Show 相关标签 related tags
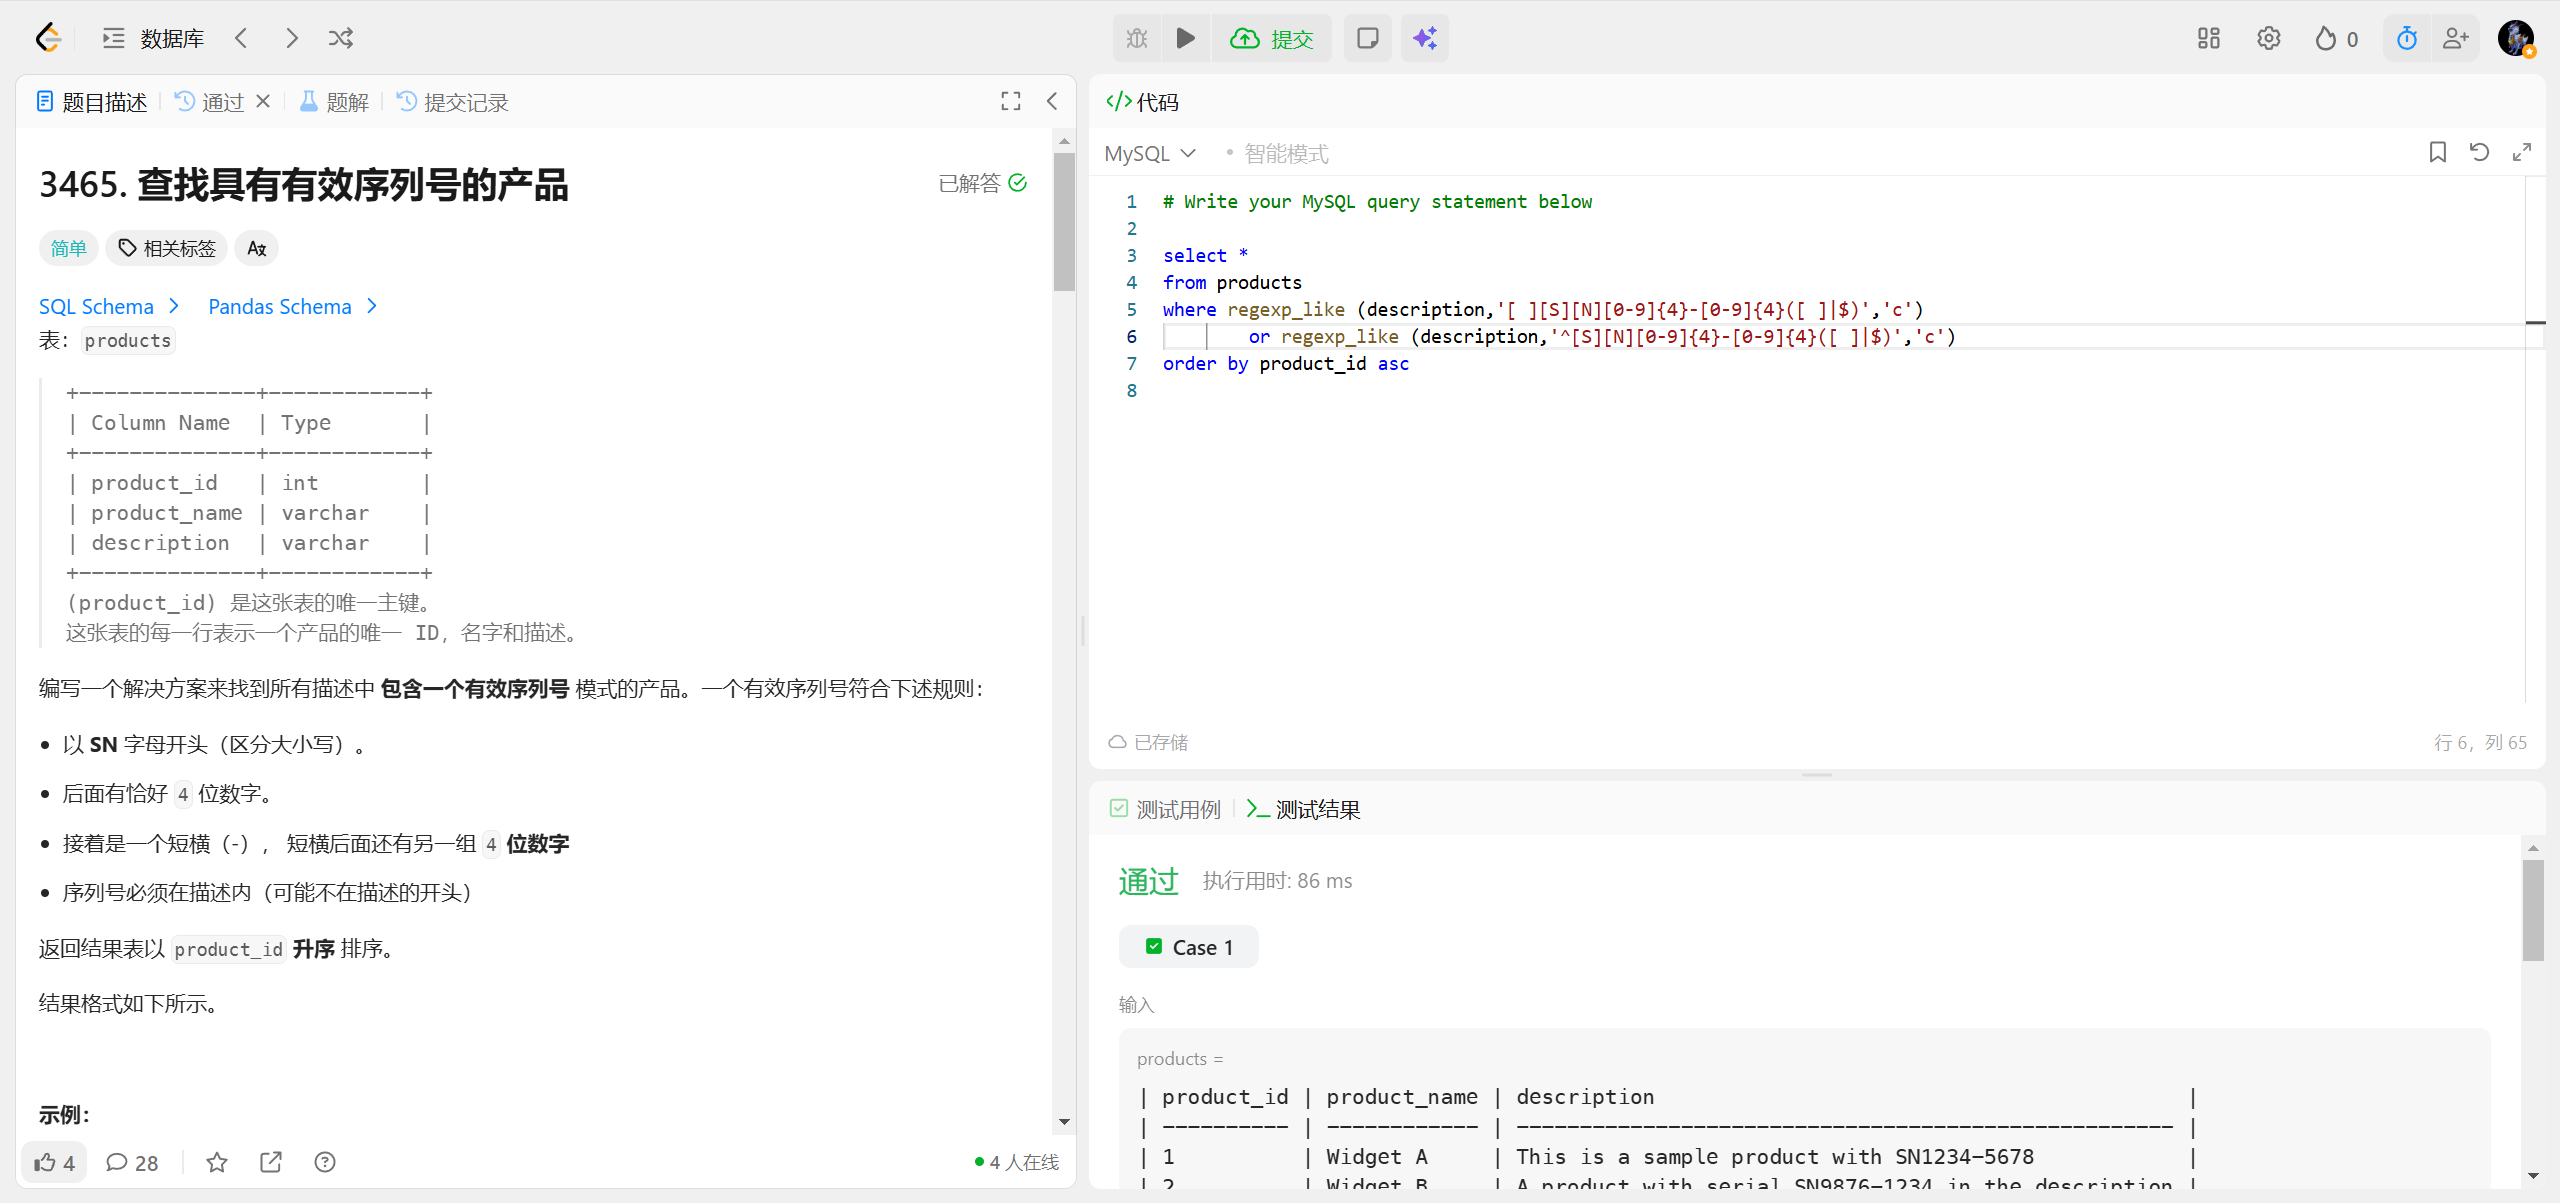This screenshot has width=2560, height=1203. pyautogui.click(x=167, y=248)
